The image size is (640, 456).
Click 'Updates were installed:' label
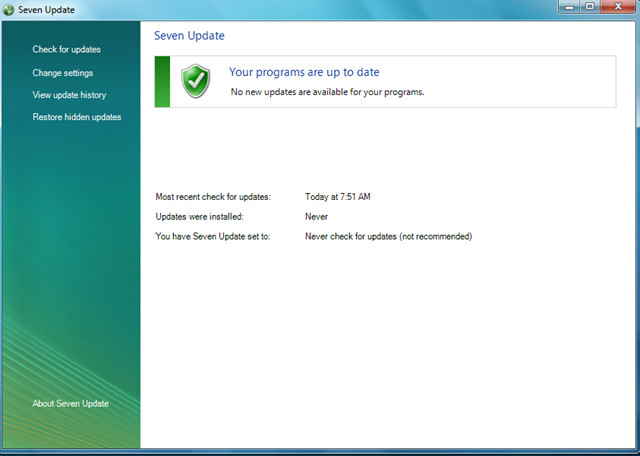[x=199, y=217]
